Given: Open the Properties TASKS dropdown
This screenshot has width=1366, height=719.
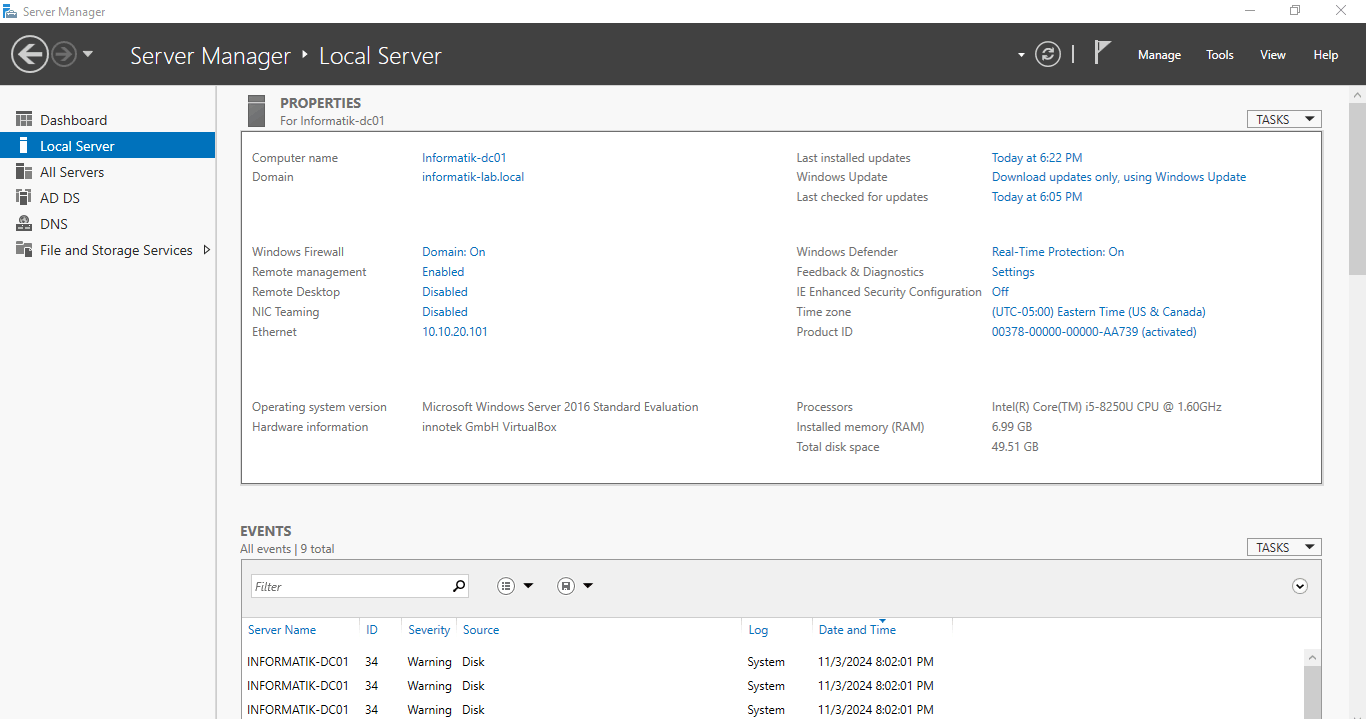Looking at the screenshot, I should [1284, 119].
